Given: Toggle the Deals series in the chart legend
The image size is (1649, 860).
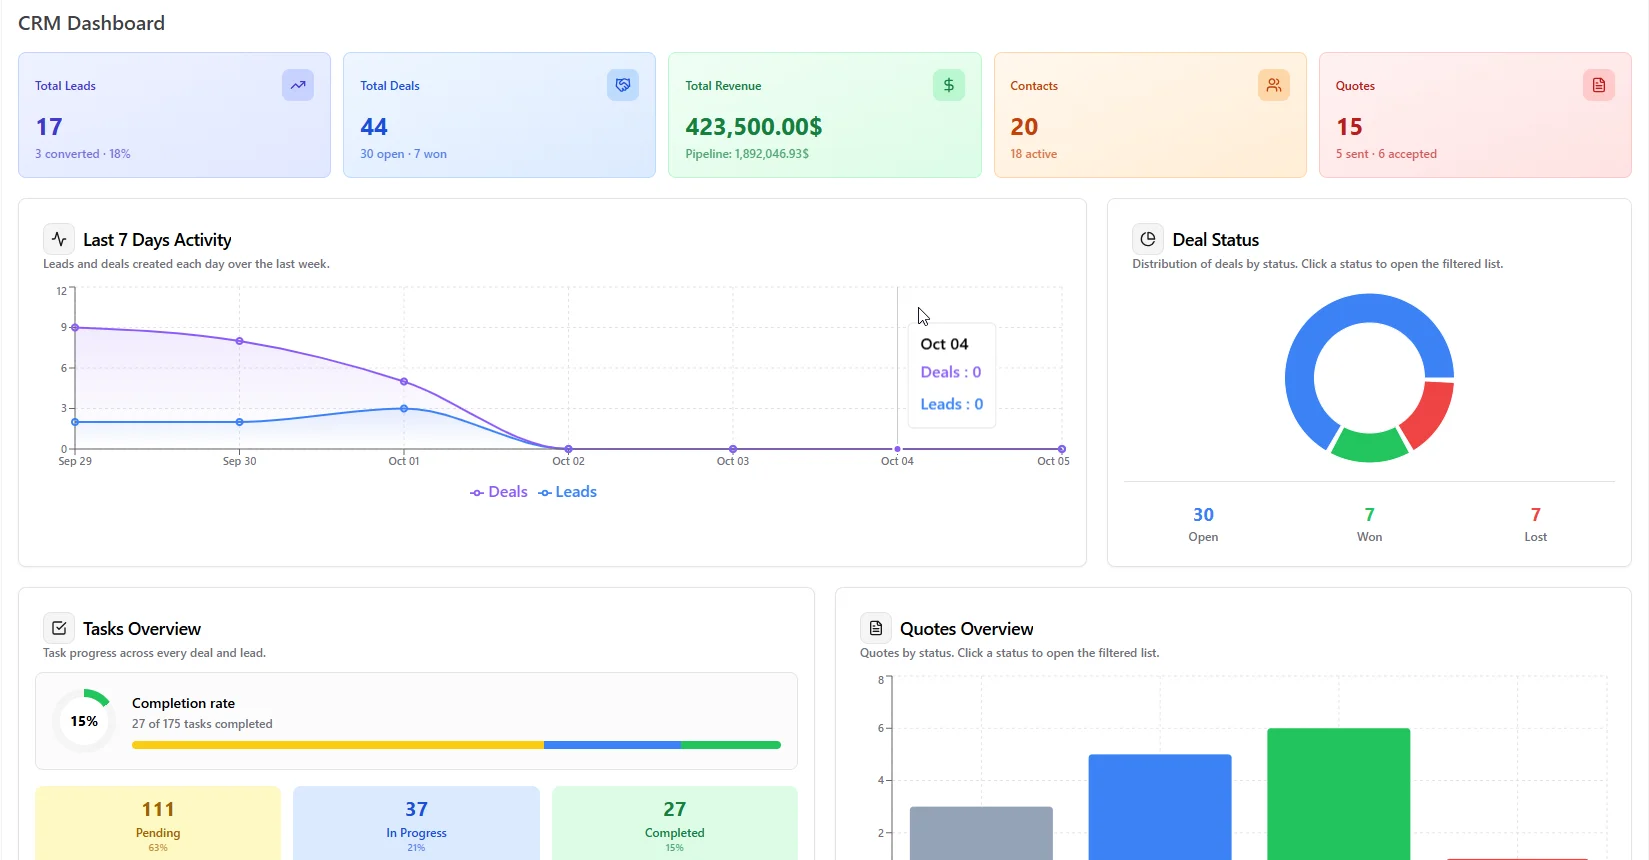Looking at the screenshot, I should click(x=499, y=492).
